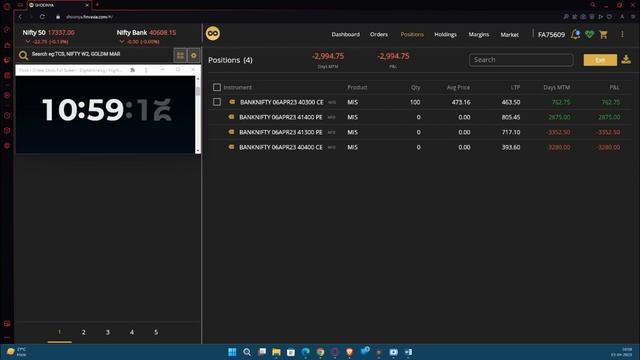This screenshot has height=360, width=640.
Task: Open the taskbar weather widget
Action: coord(17,352)
